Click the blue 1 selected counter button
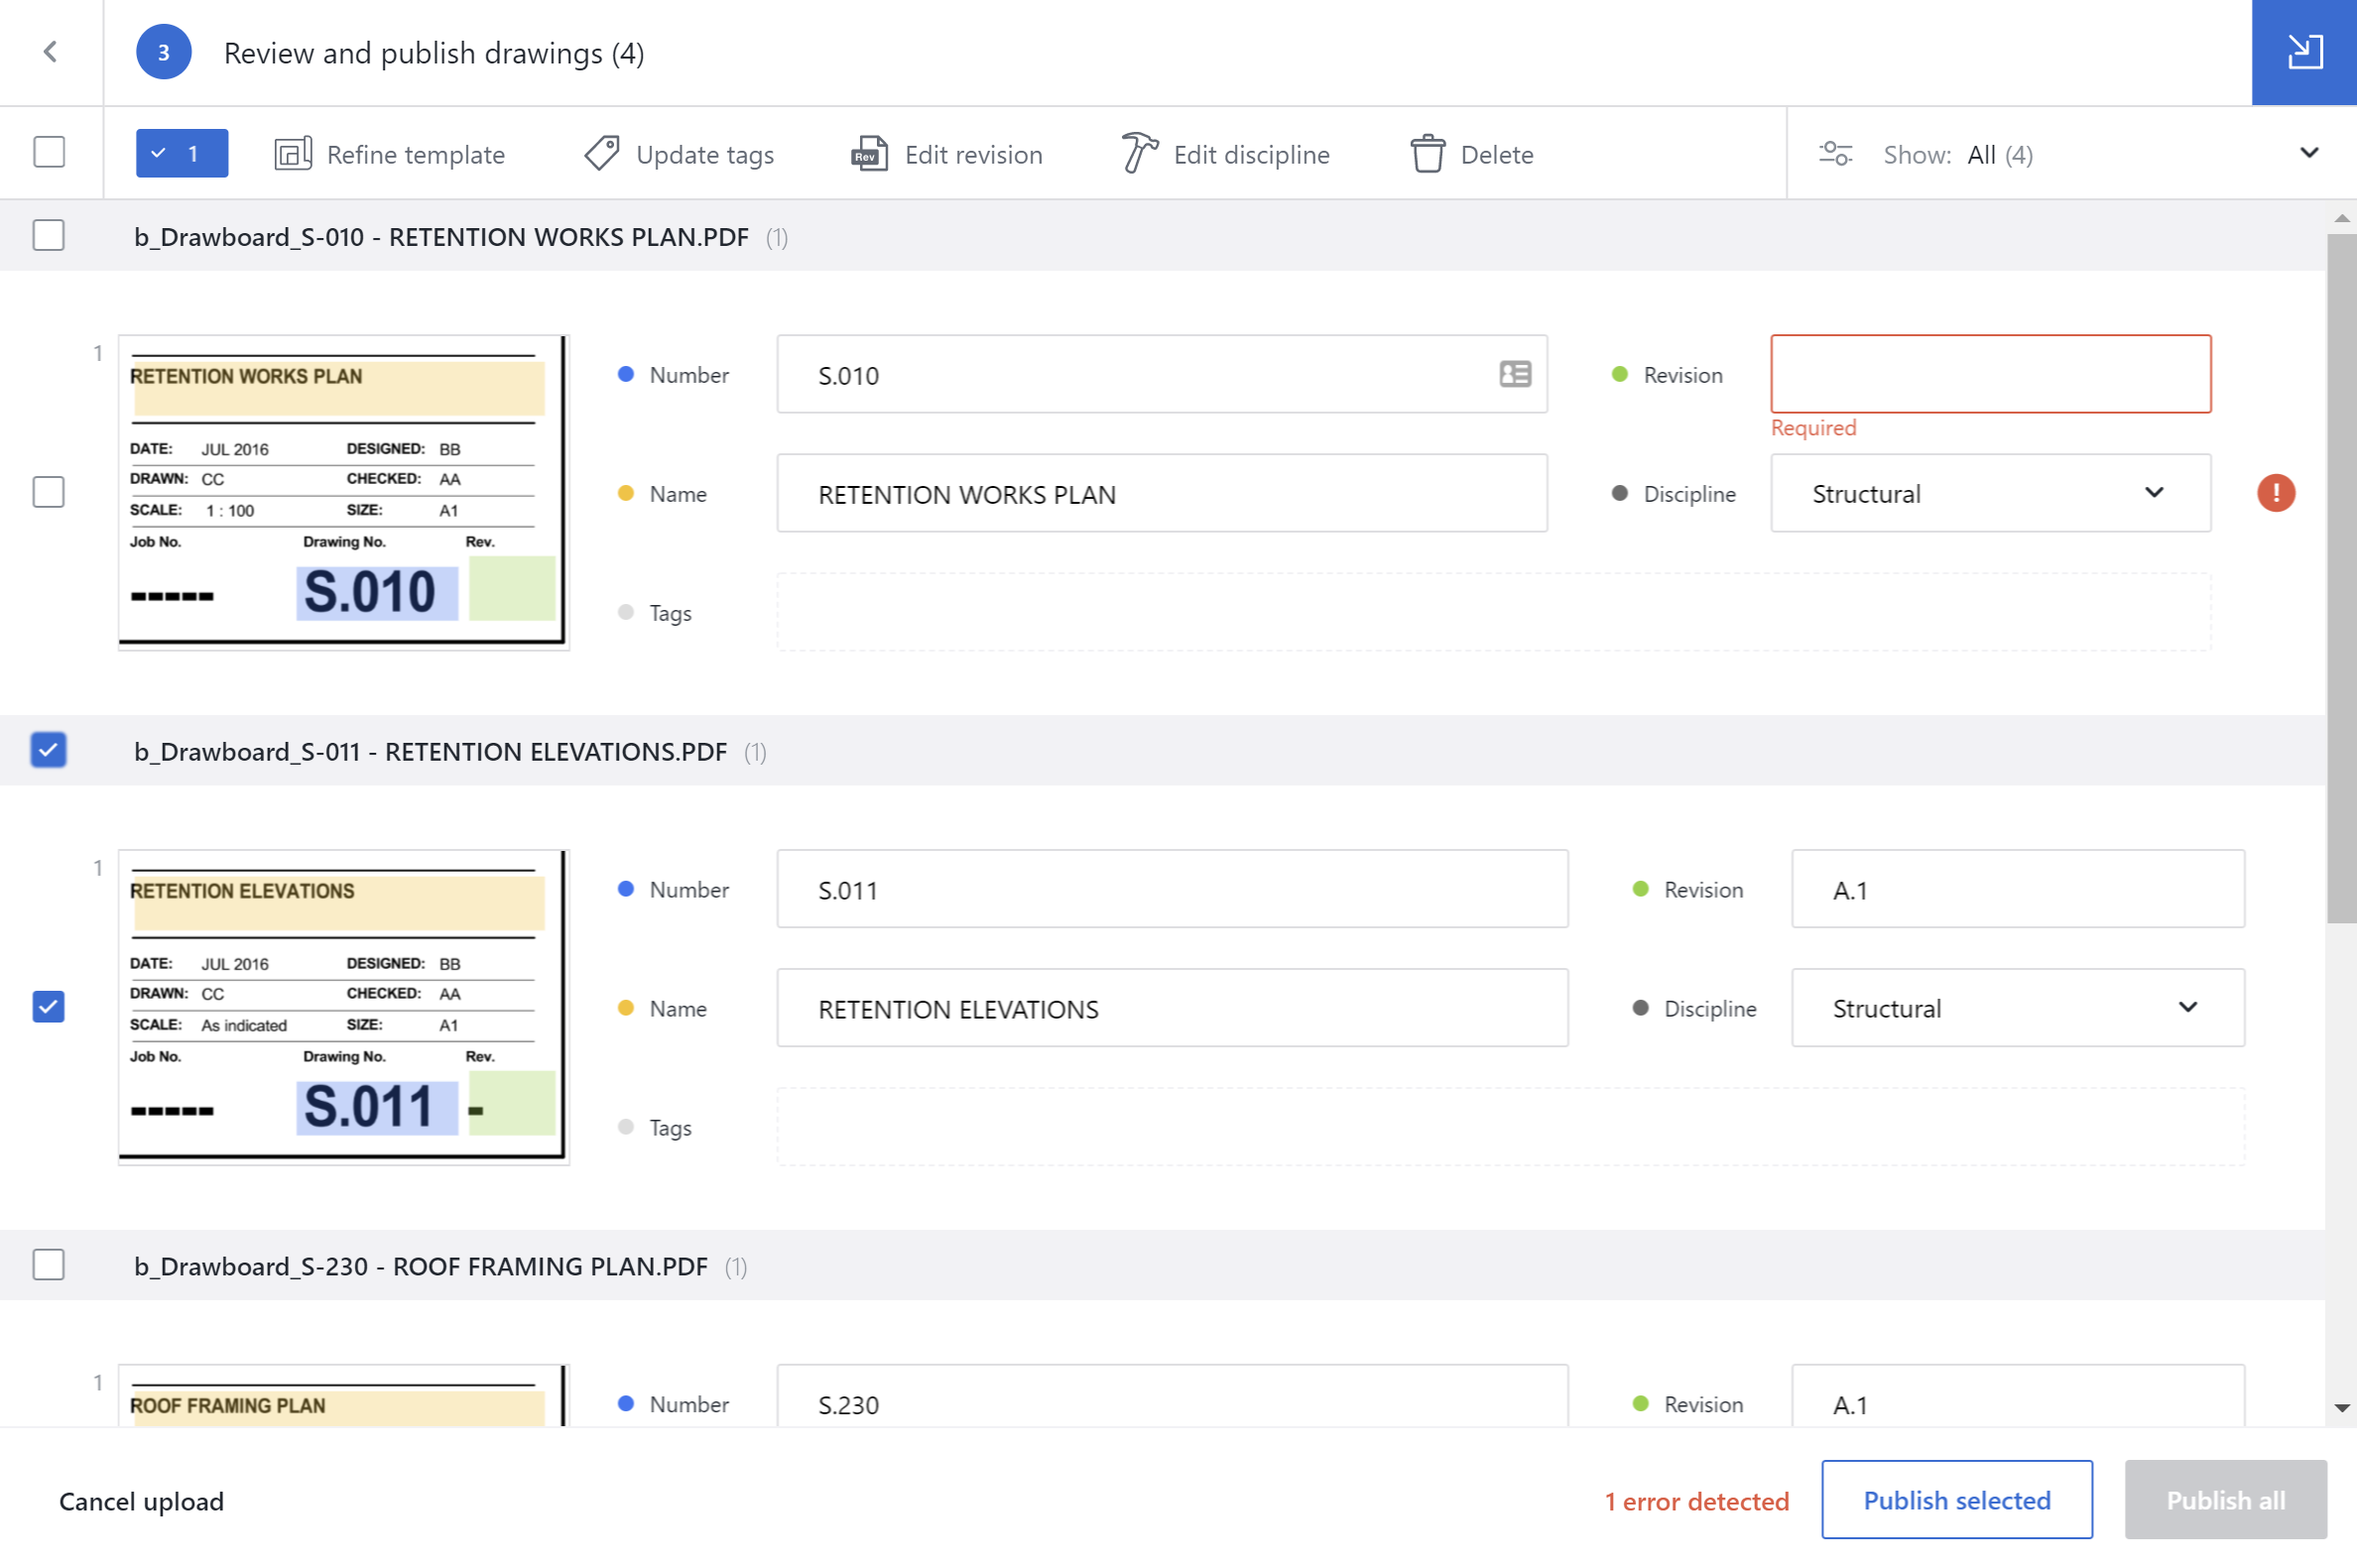The image size is (2357, 1568). 182,153
